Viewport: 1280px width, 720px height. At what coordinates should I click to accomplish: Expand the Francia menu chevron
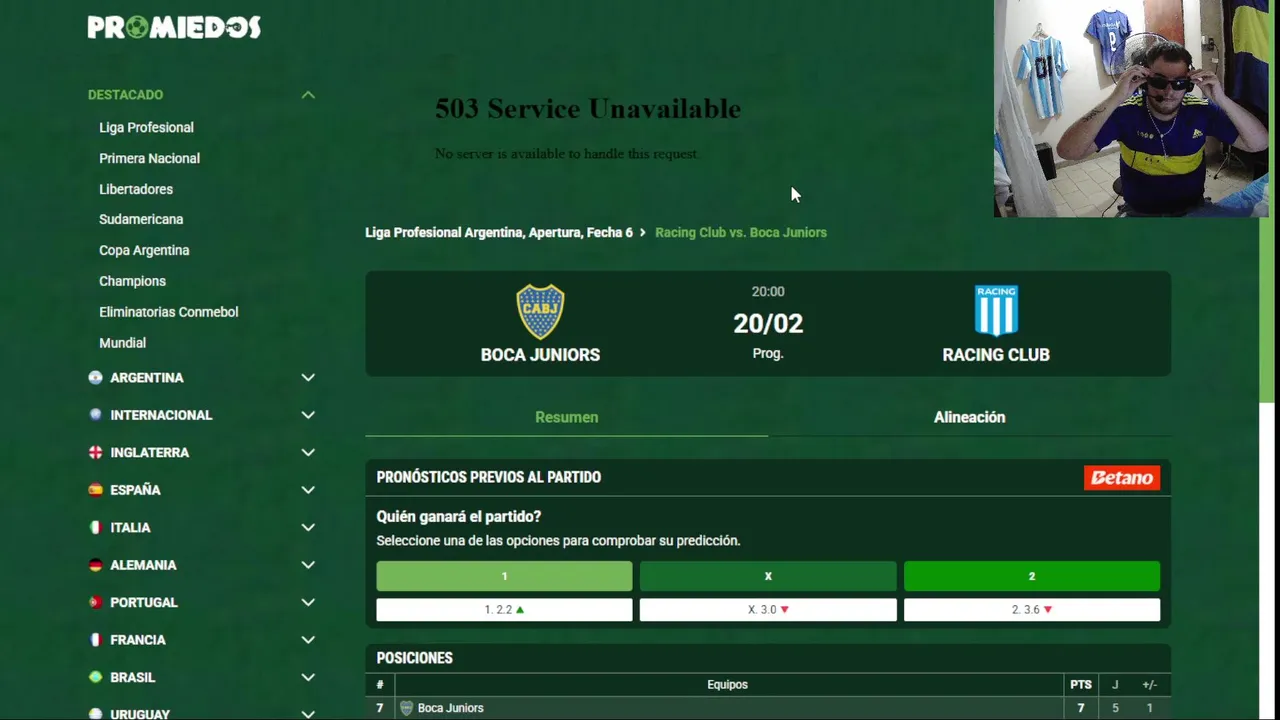point(308,640)
